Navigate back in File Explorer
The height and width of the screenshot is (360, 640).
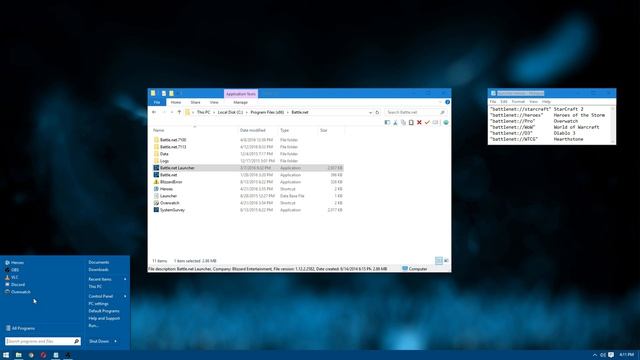coord(154,112)
